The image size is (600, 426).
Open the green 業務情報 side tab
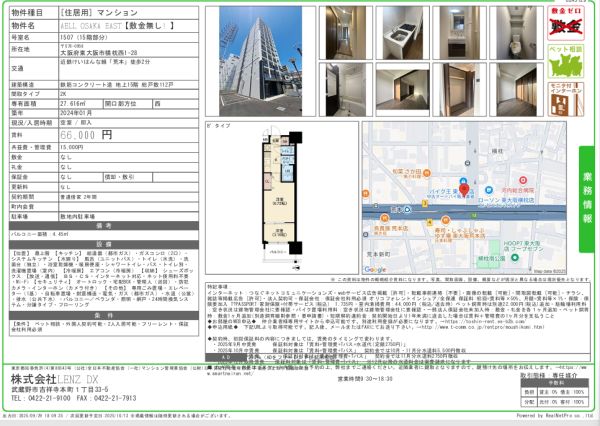[587, 199]
